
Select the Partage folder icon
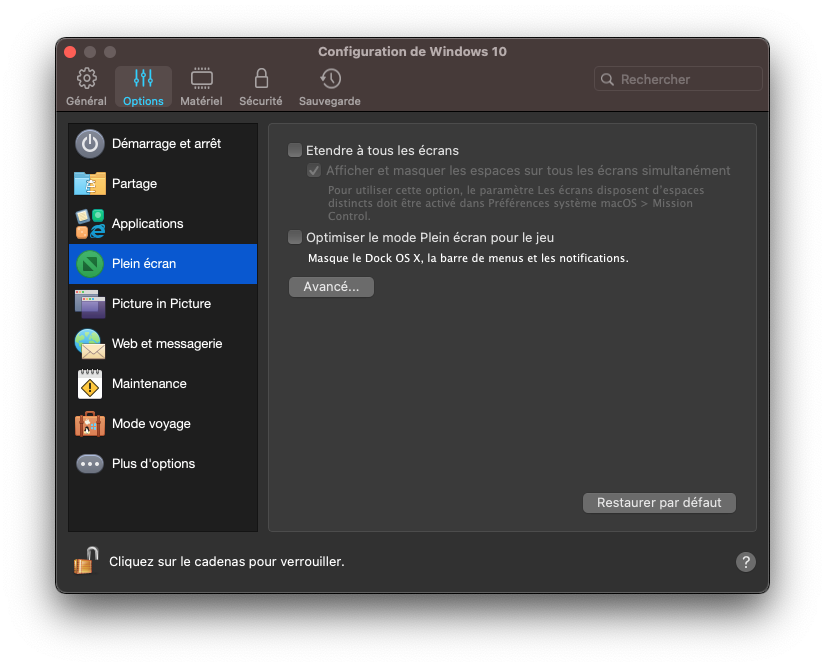(x=90, y=184)
